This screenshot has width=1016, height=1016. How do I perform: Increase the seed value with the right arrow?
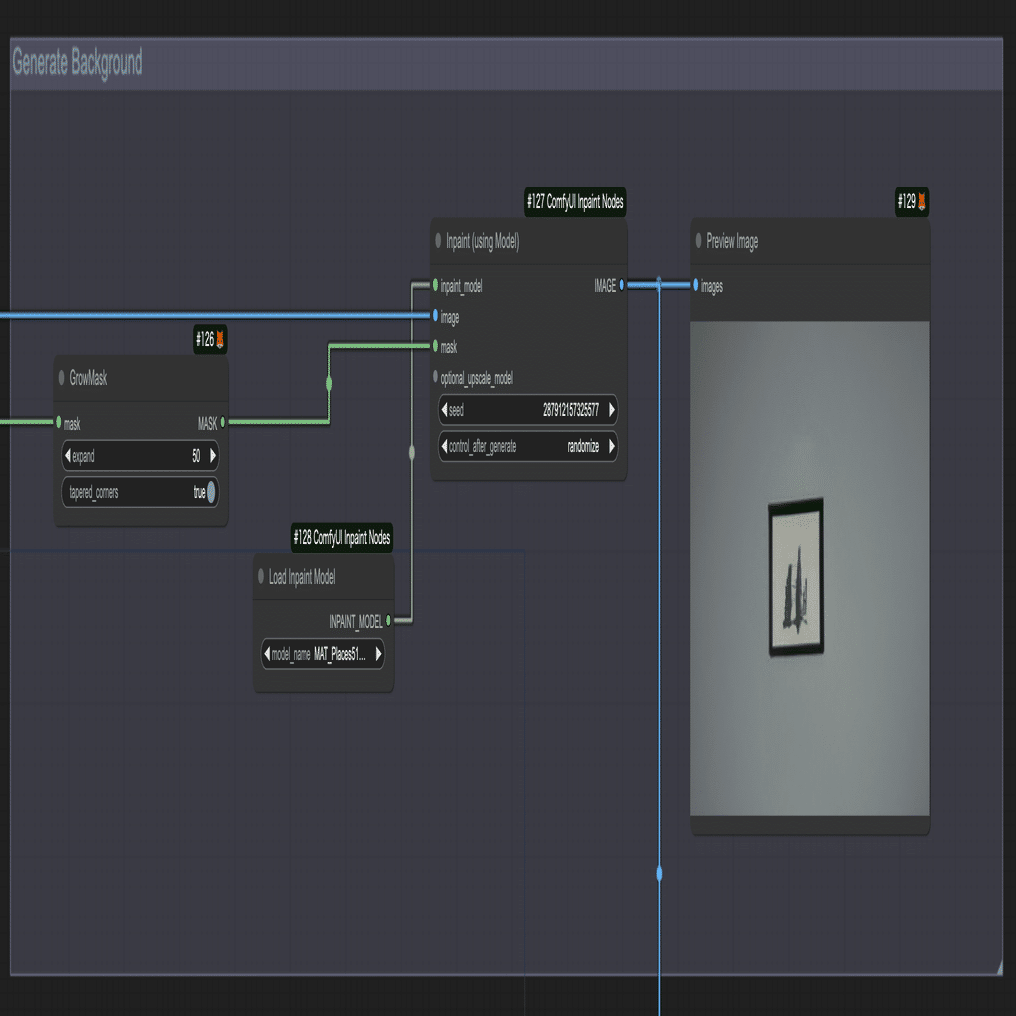coord(612,410)
